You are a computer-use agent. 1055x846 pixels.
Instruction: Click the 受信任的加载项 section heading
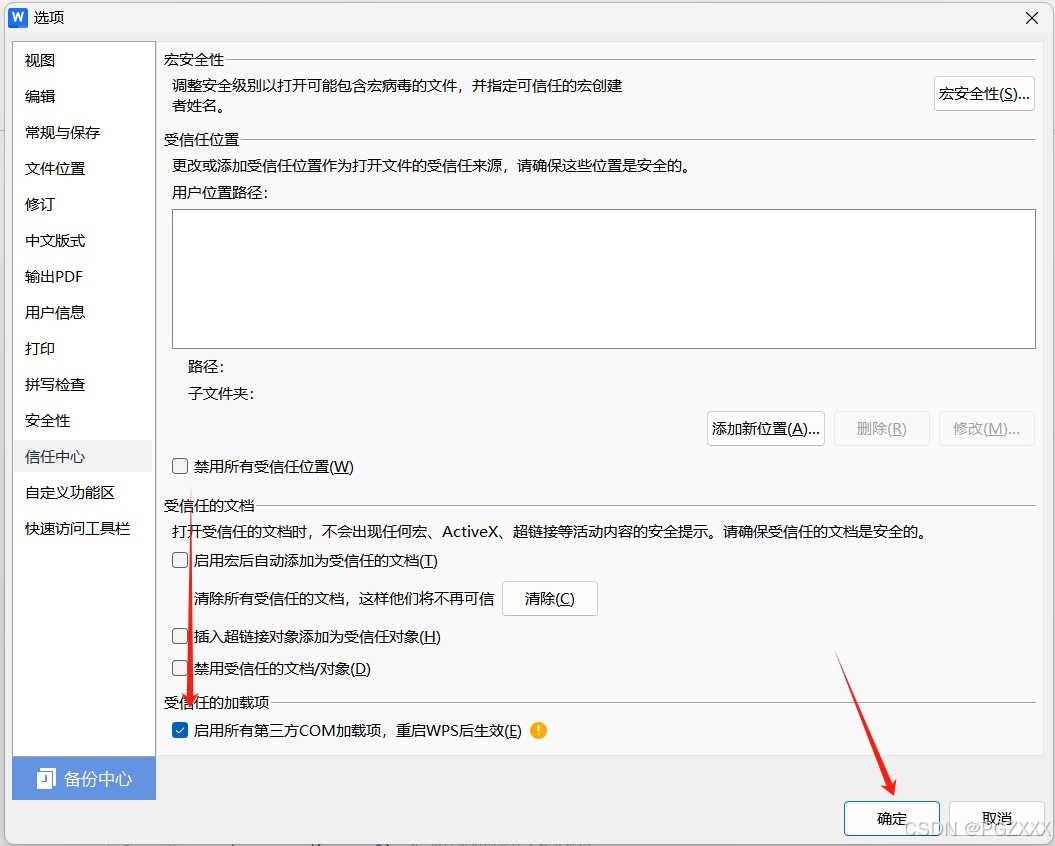pos(217,702)
